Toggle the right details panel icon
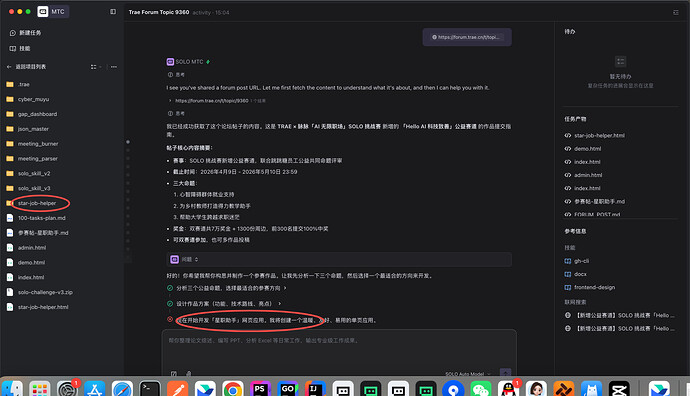Screen dimensions: 690x396 (x=676, y=12)
